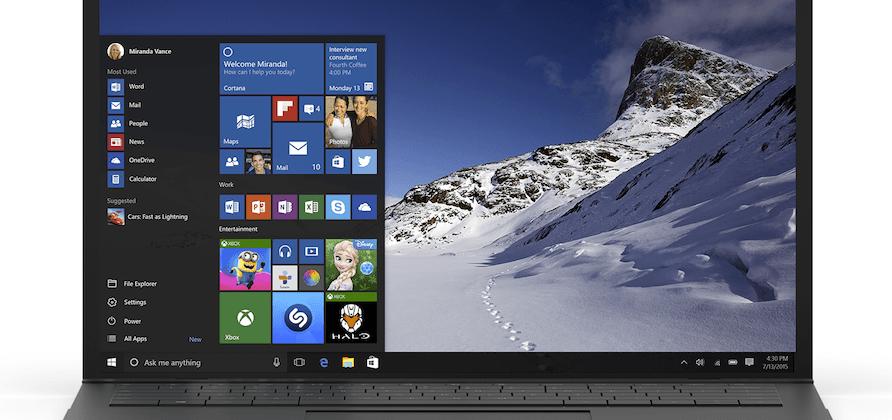Open the volume control in system tray

tap(700, 362)
